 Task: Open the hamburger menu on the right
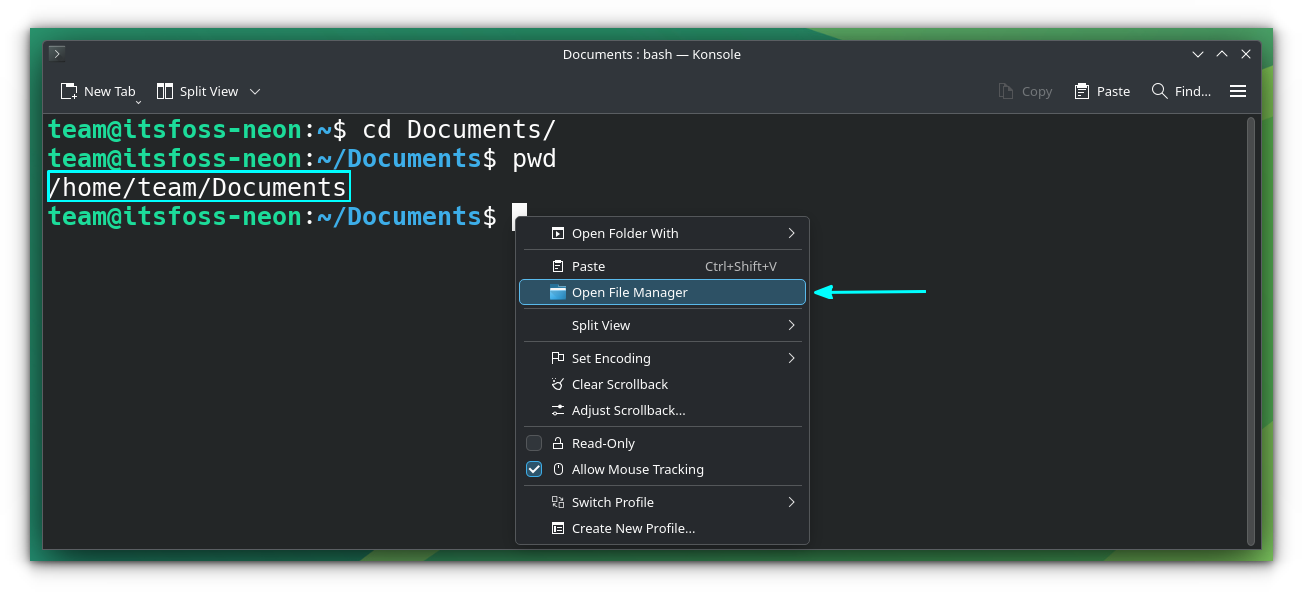pos(1237,91)
